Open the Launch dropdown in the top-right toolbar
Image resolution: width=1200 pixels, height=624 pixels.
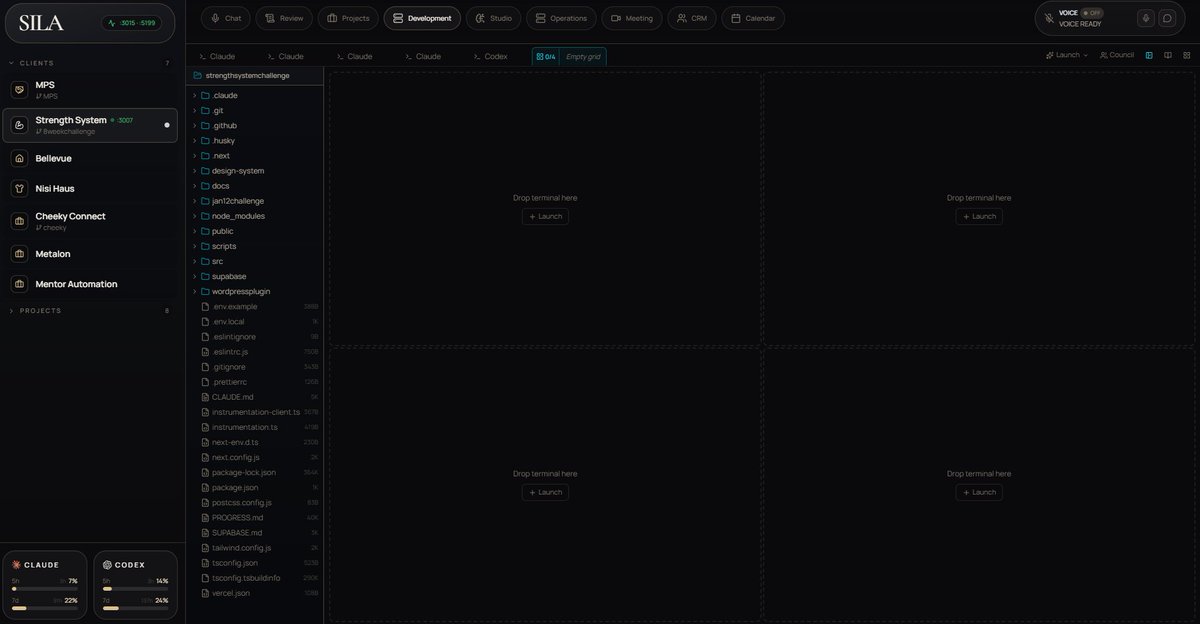click(1067, 55)
